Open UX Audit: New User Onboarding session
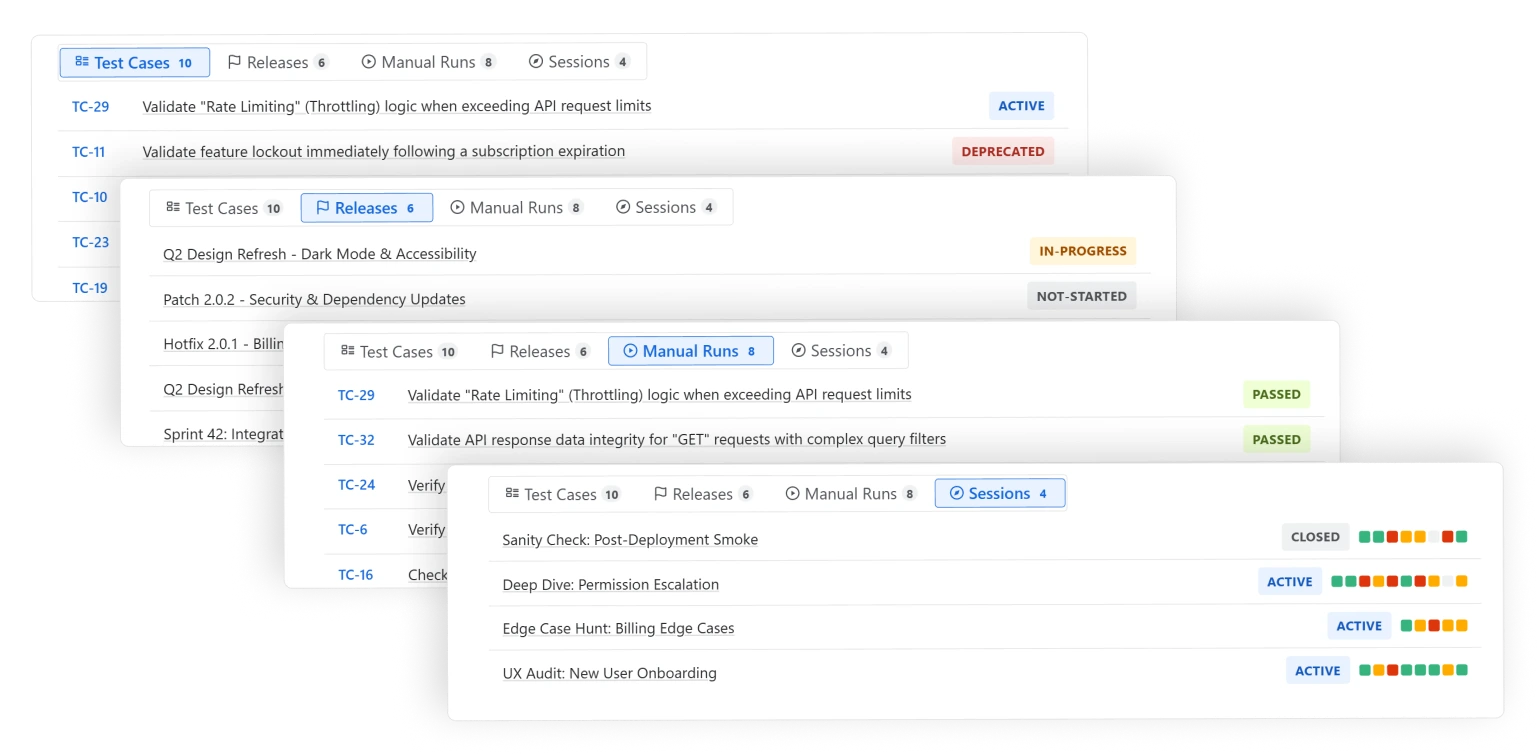The width and height of the screenshot is (1538, 755). click(x=609, y=673)
